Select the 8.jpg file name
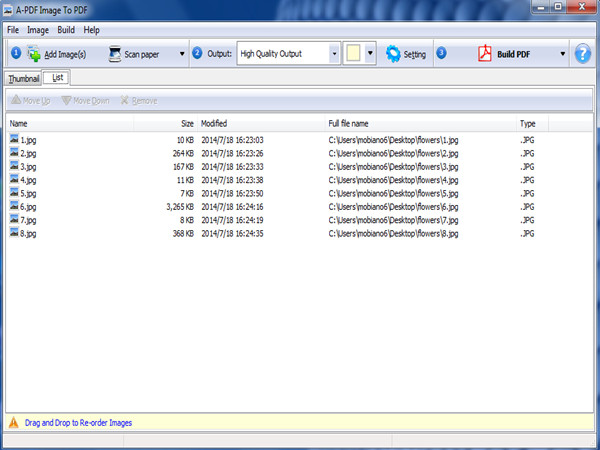This screenshot has height=450, width=600. (x=28, y=234)
